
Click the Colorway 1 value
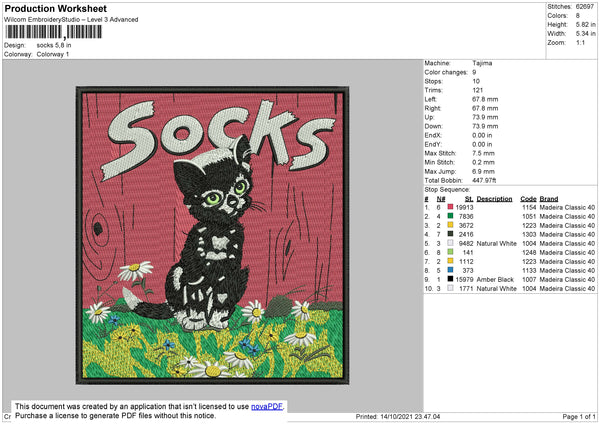pyautogui.click(x=56, y=54)
